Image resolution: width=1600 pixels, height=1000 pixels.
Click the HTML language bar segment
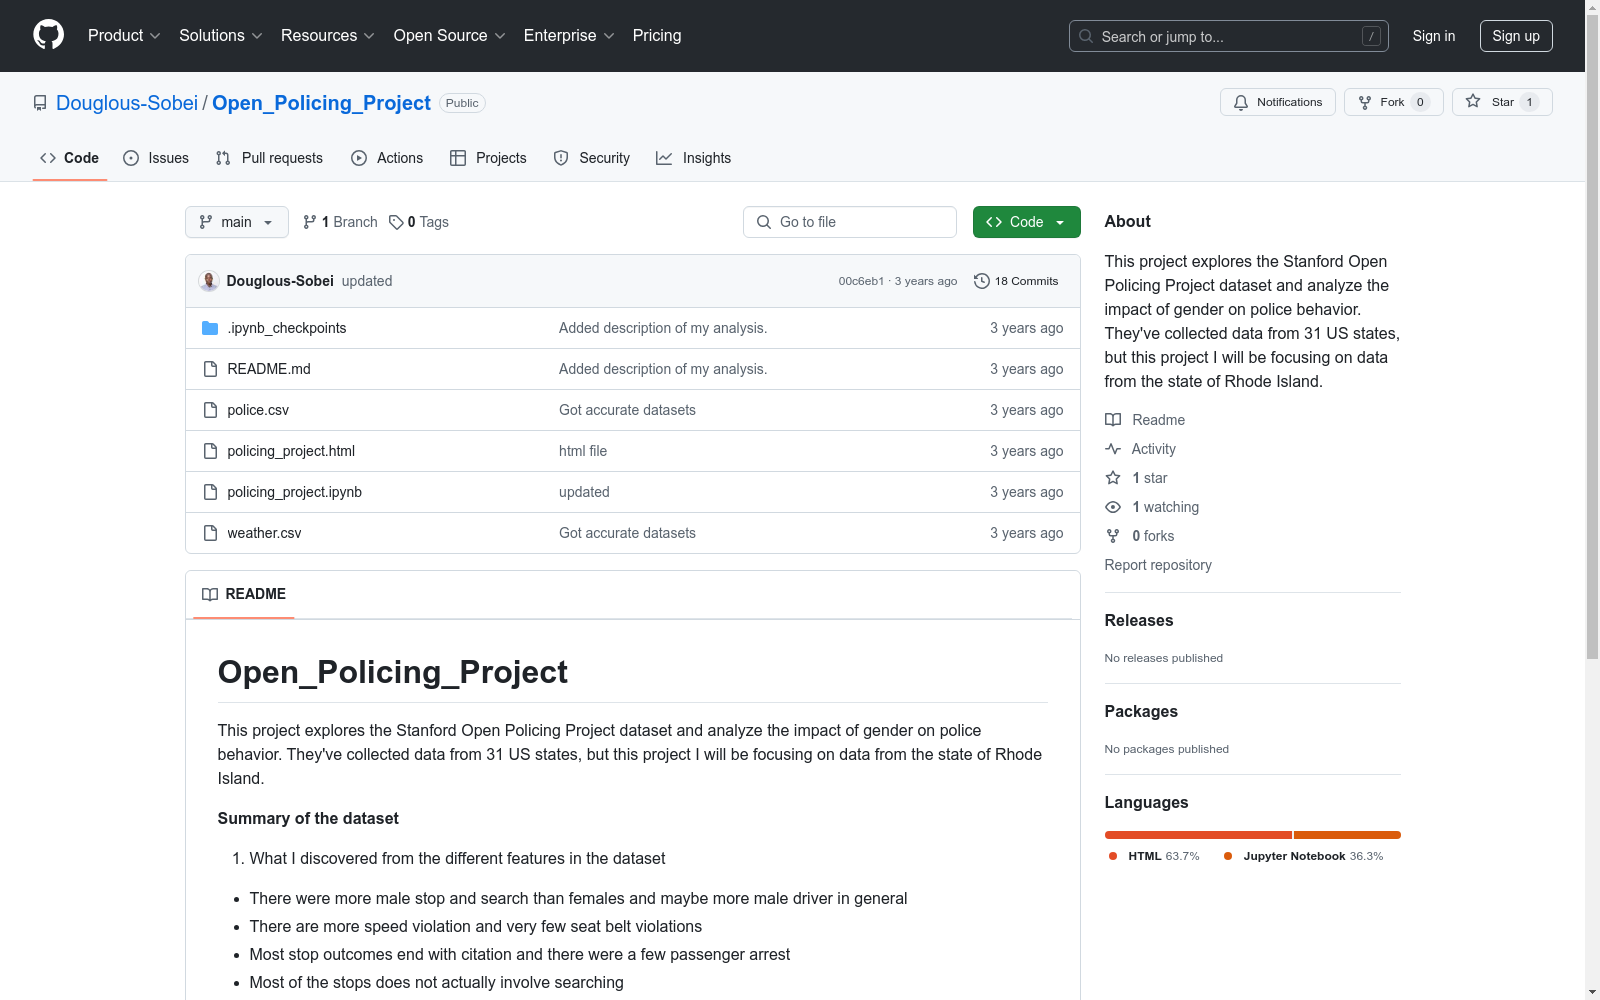point(1198,835)
